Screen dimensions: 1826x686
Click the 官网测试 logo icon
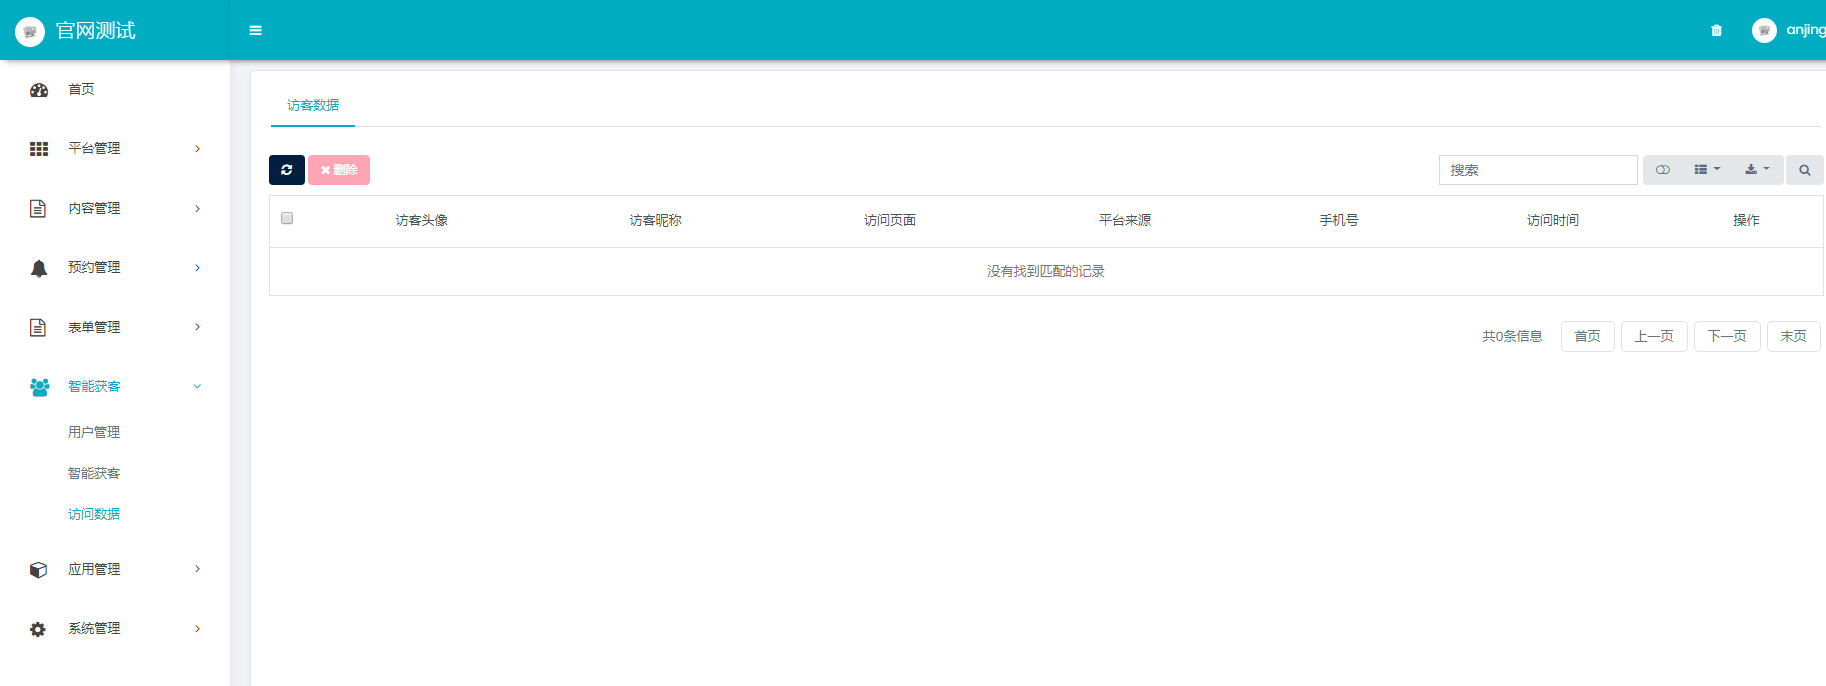(30, 32)
